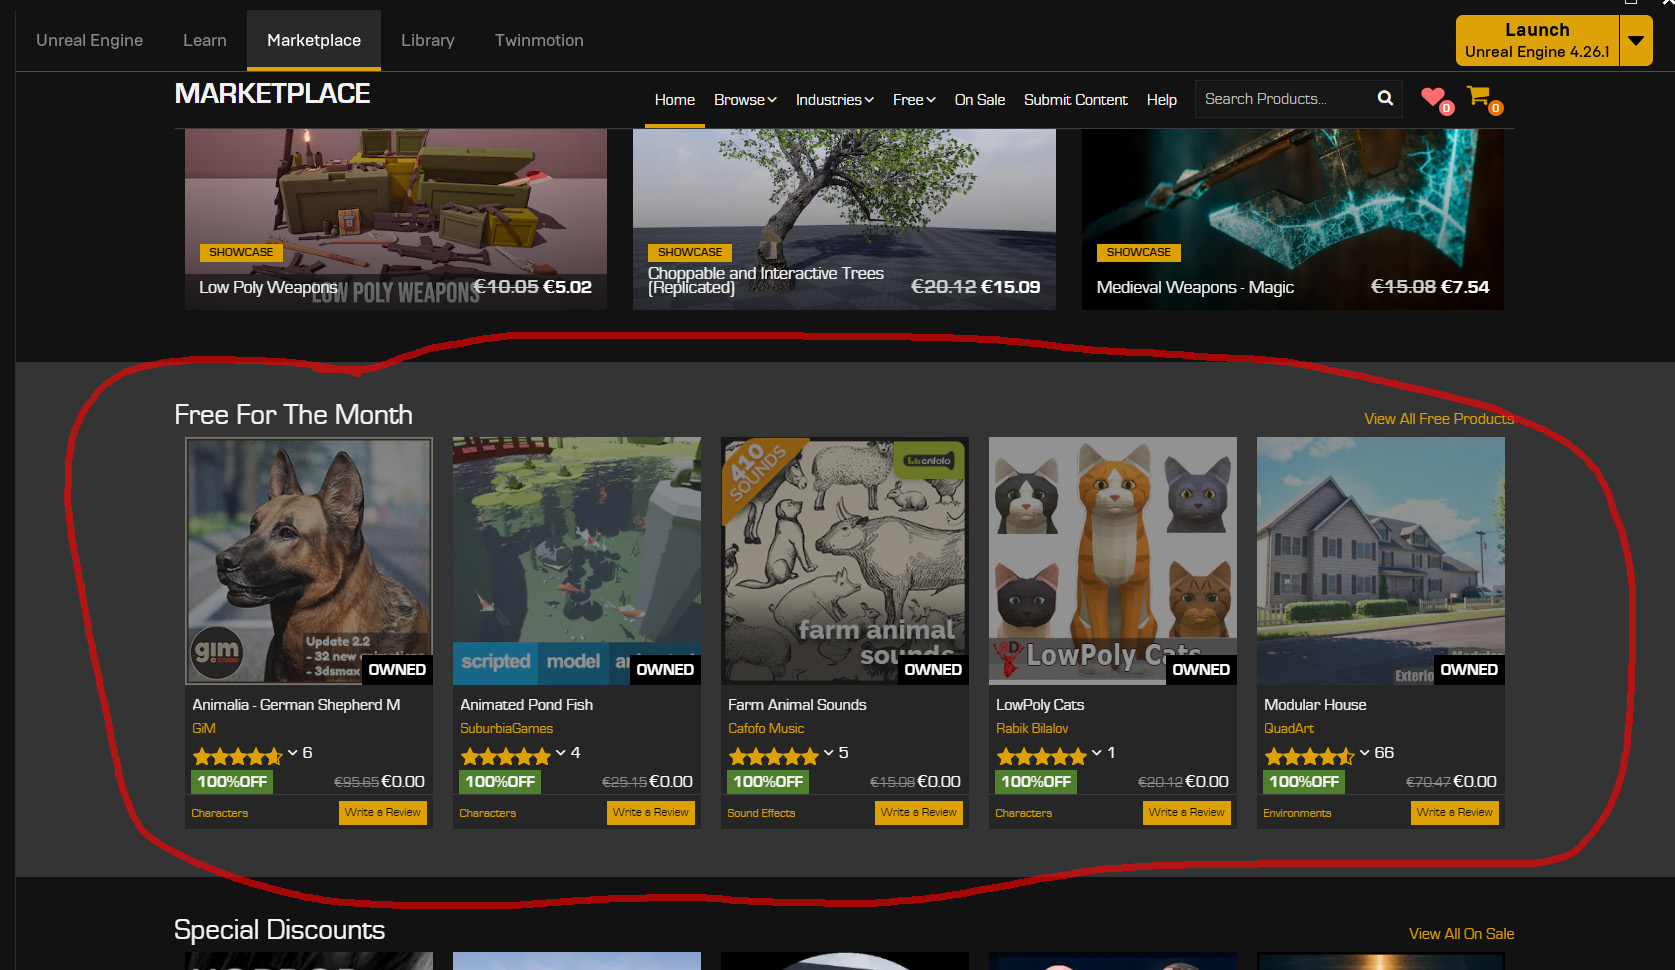
Task: Click the search magnifier icon
Action: click(x=1385, y=98)
